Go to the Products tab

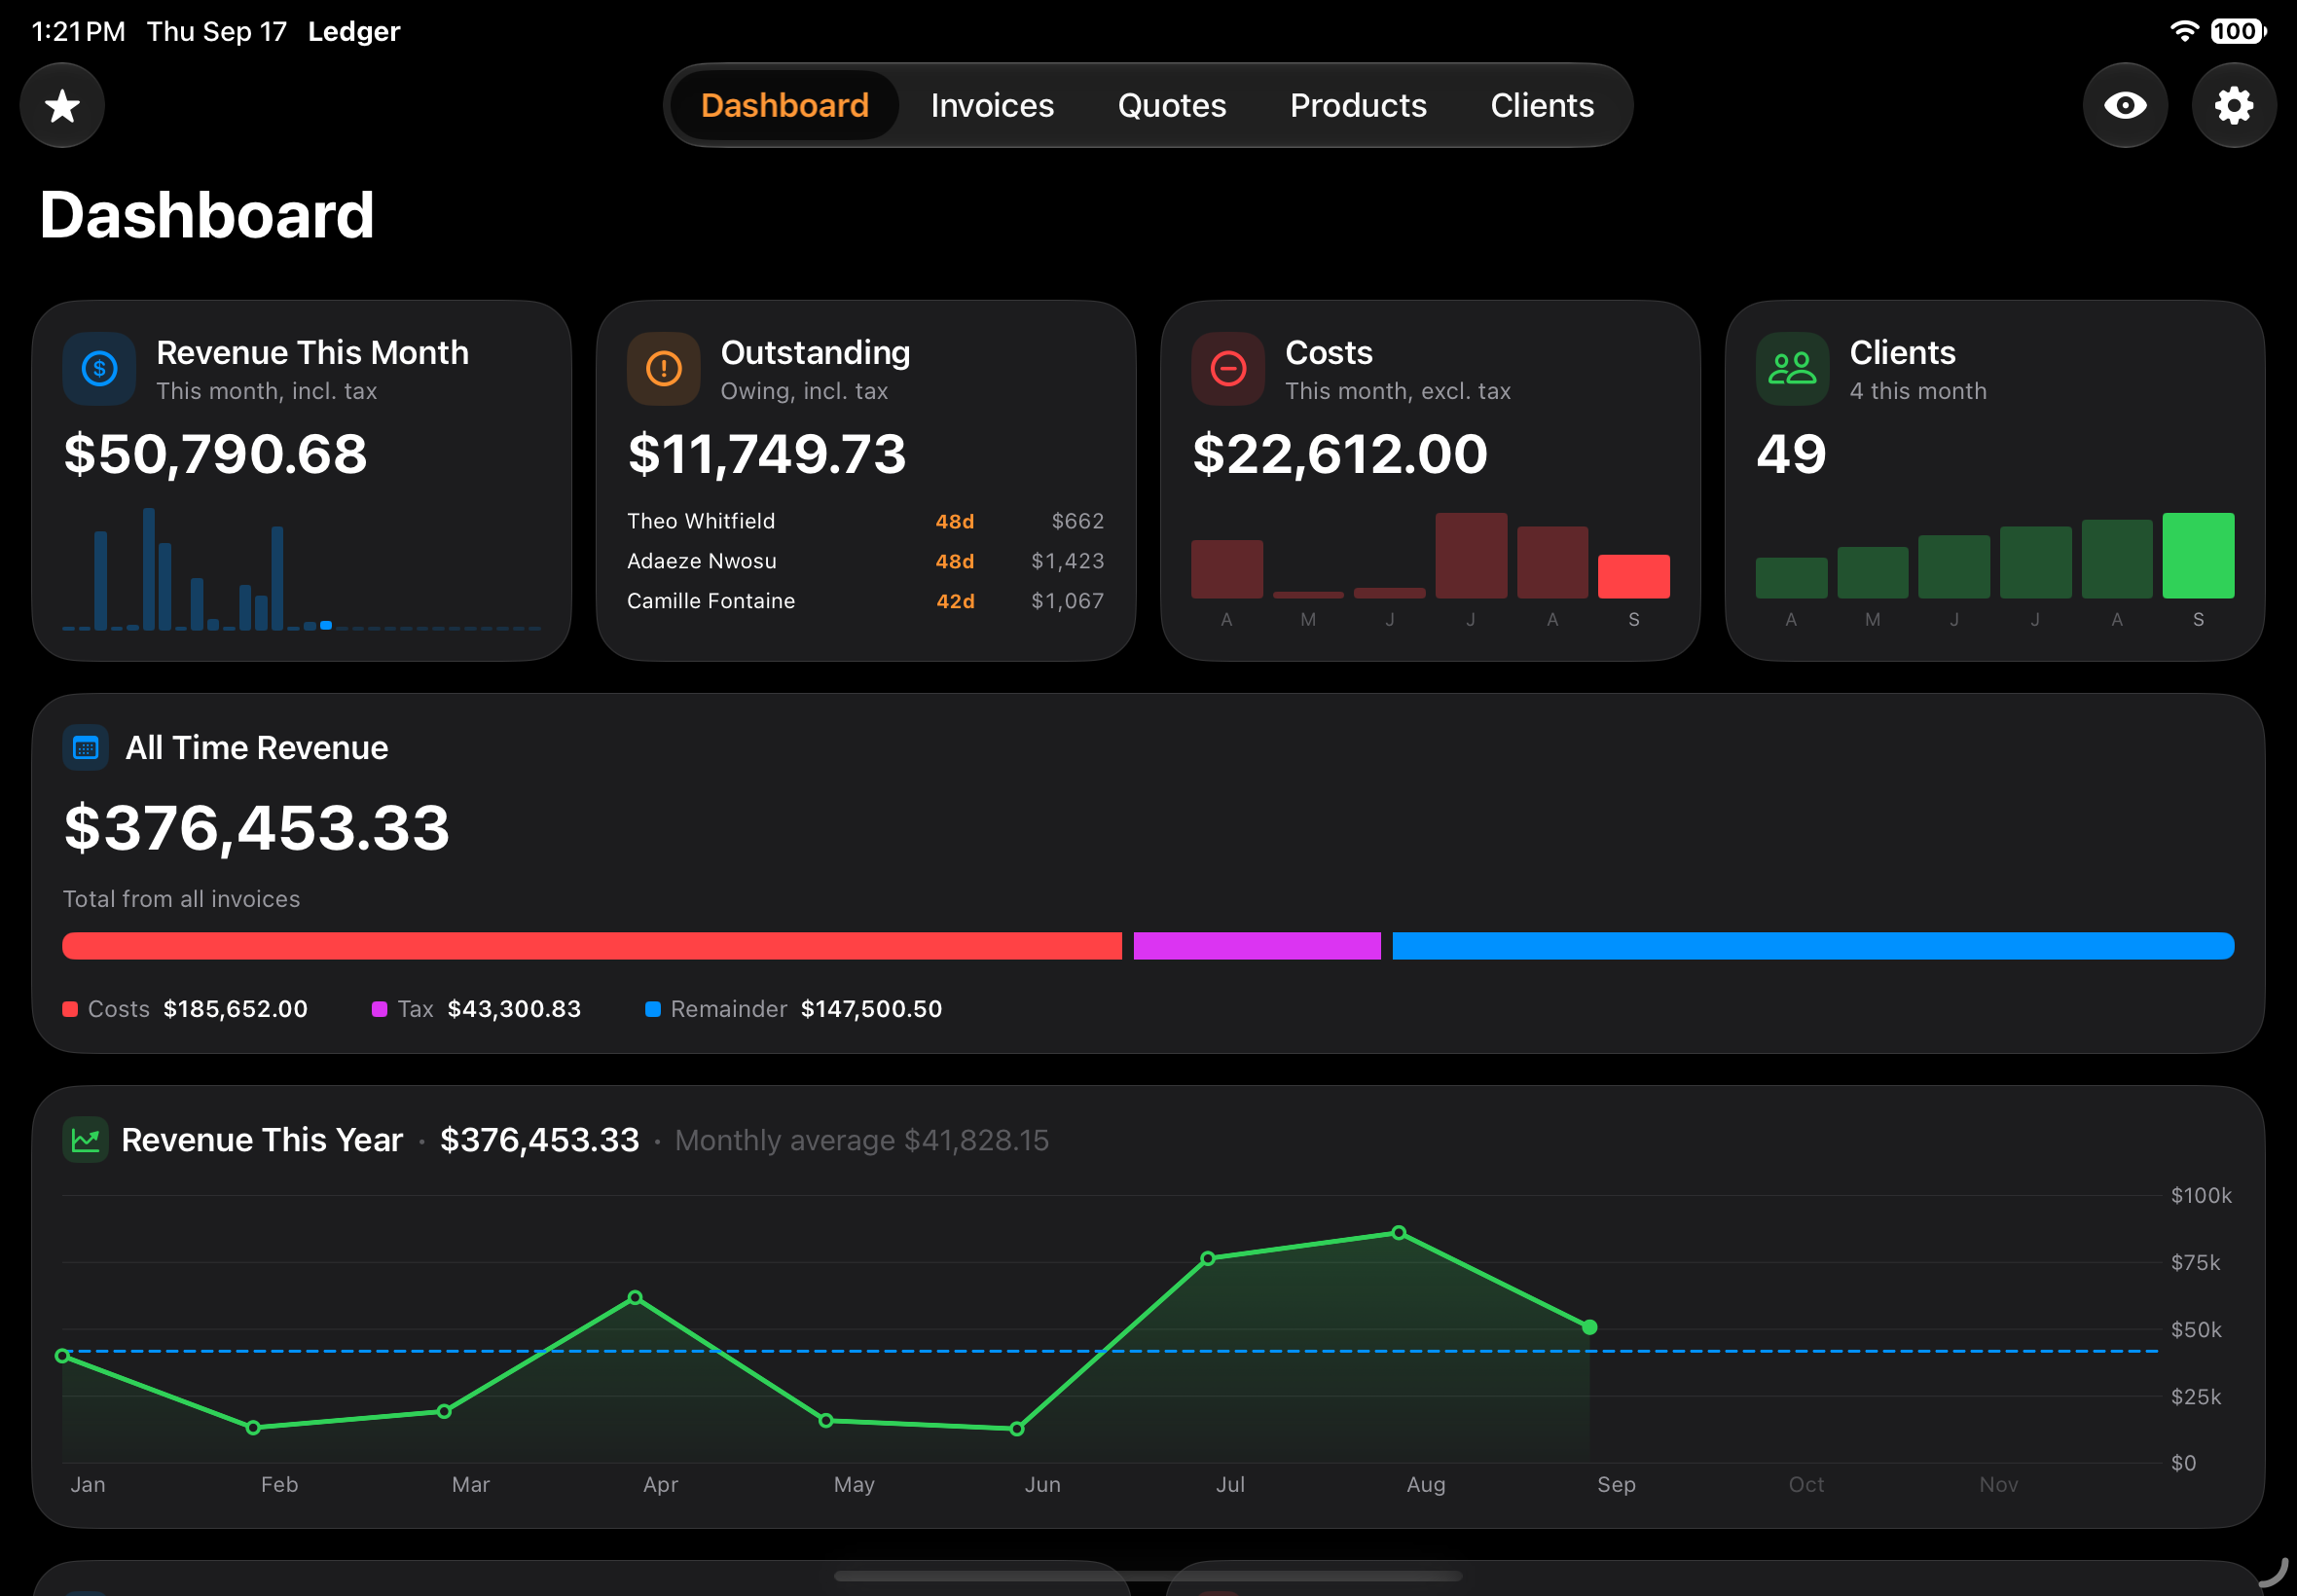1357,105
